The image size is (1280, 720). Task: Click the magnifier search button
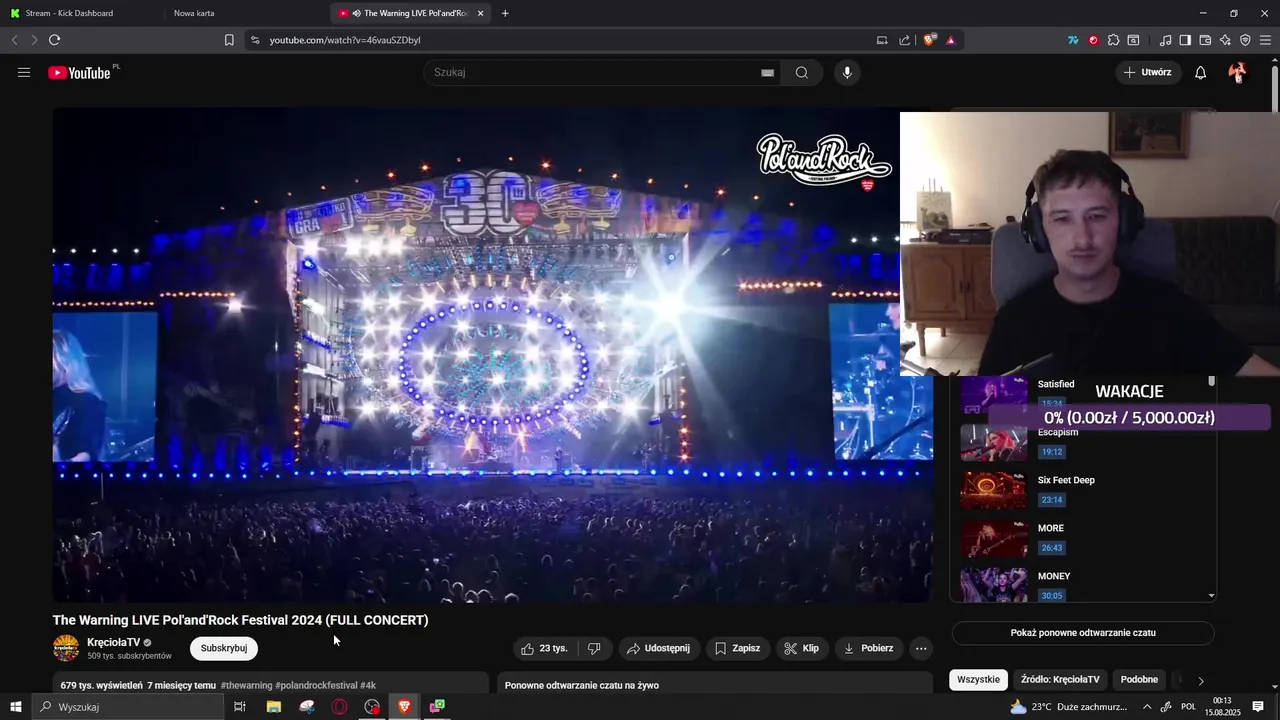coord(802,72)
